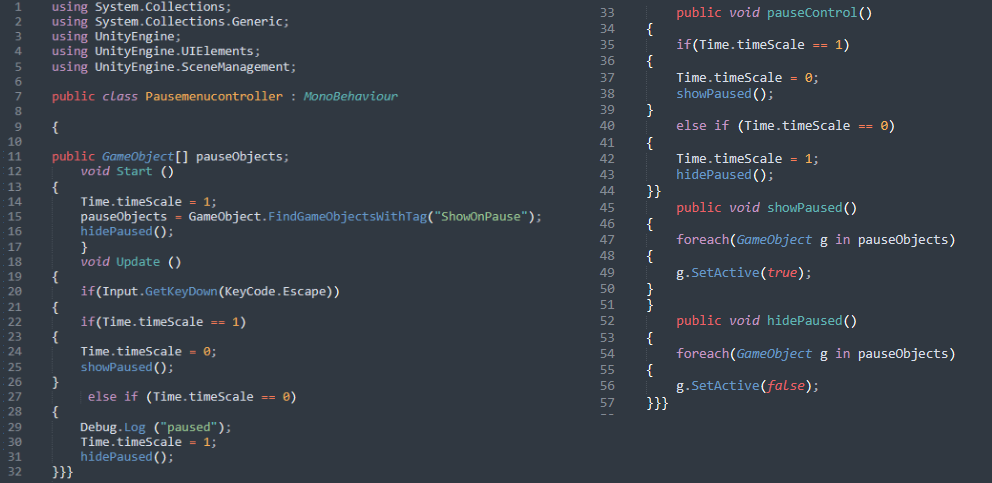
Task: Click 'showPaused();' call on line 25
Action: pos(127,367)
